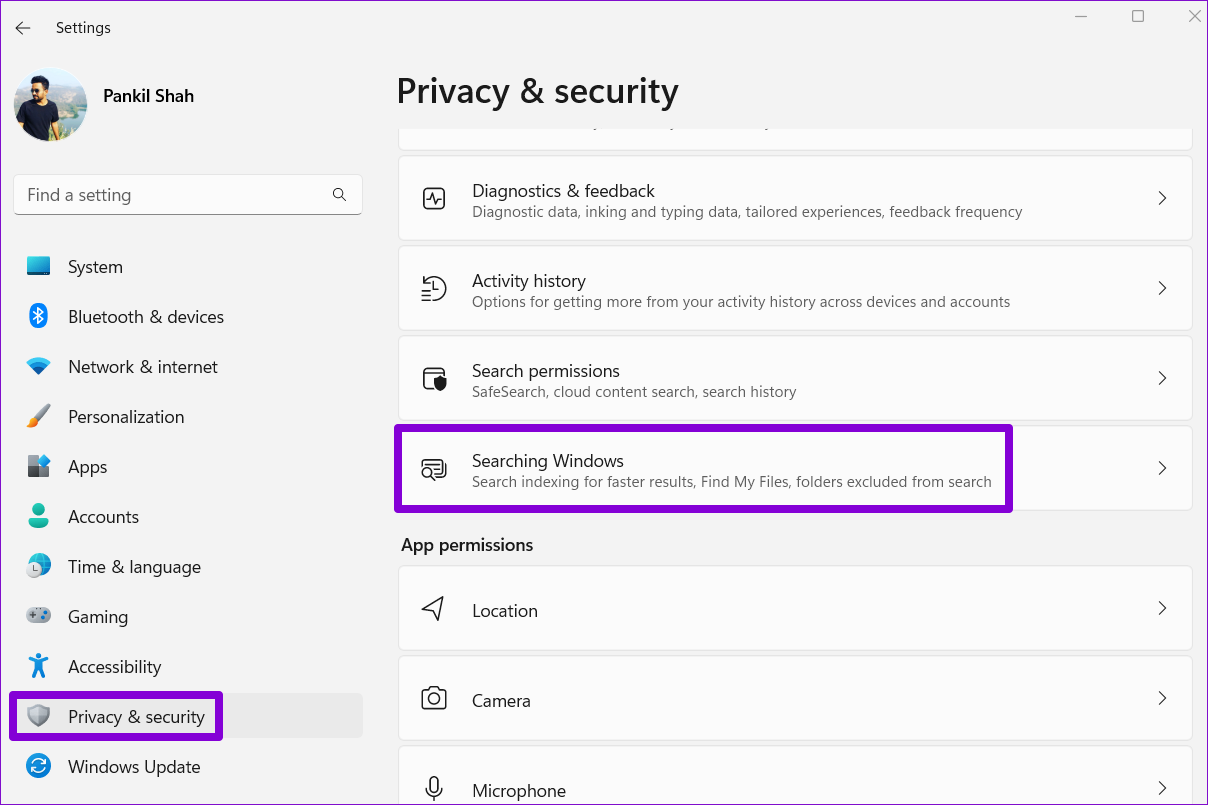Expand Searching Windows chevron arrow

[1162, 468]
